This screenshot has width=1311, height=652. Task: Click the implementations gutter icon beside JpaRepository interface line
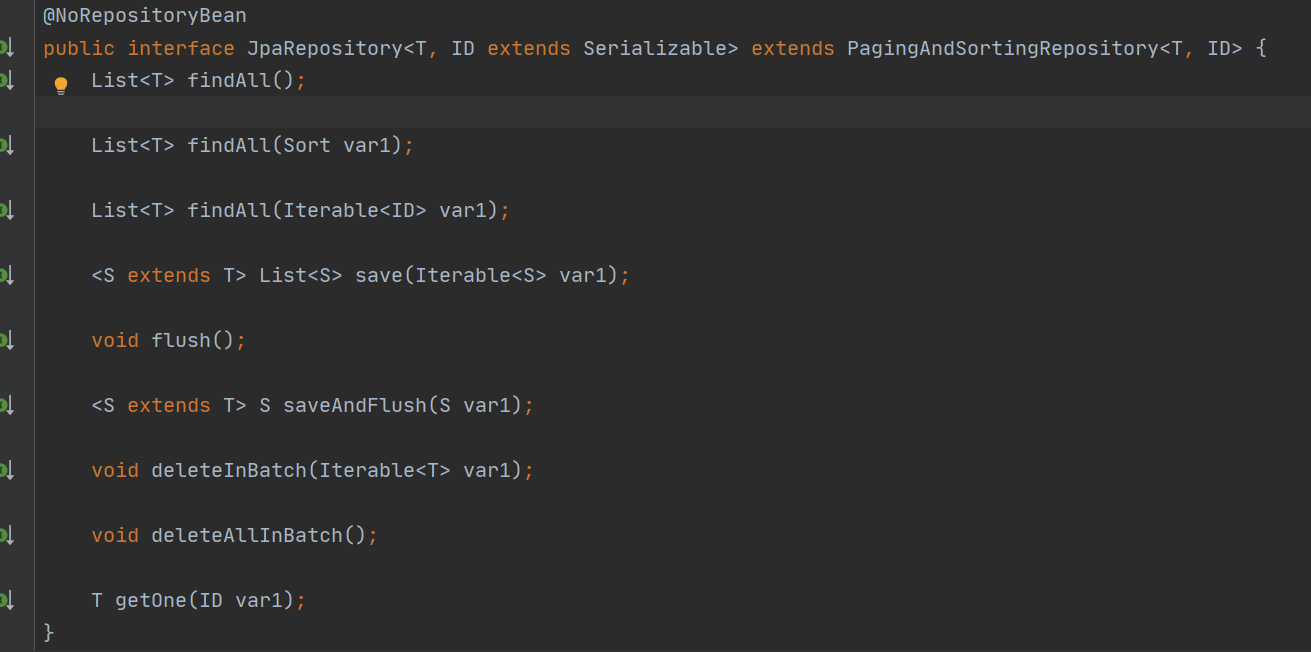pyautogui.click(x=6, y=47)
